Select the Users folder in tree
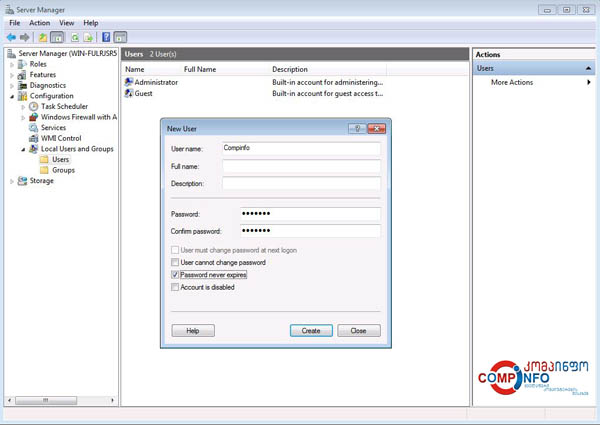Image resolution: width=600 pixels, height=425 pixels. click(60, 160)
